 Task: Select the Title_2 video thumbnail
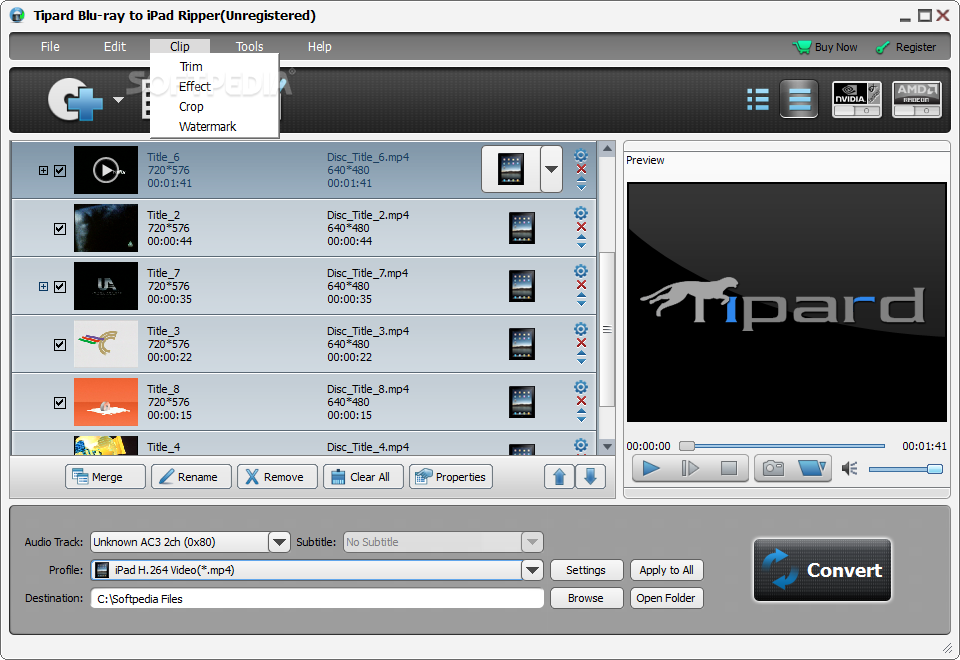pos(106,228)
